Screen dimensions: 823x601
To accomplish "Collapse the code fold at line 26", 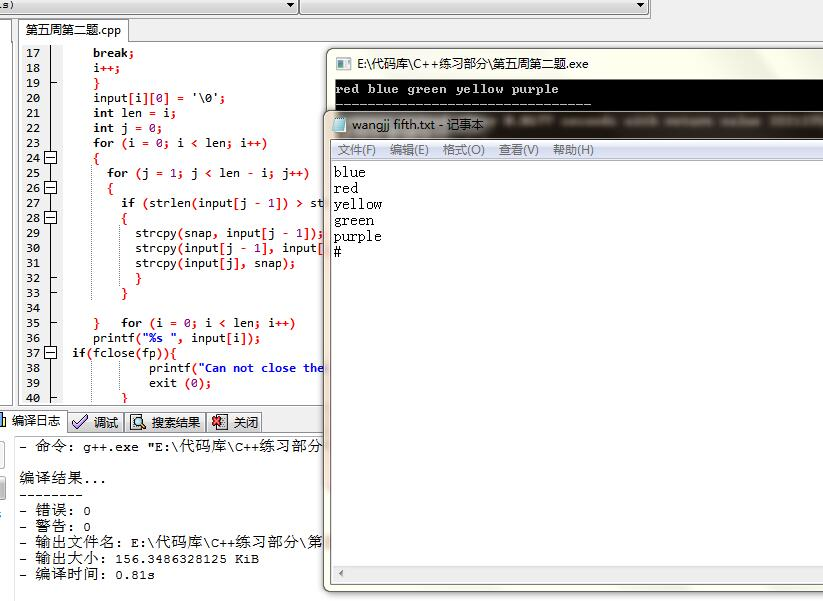I will point(50,187).
